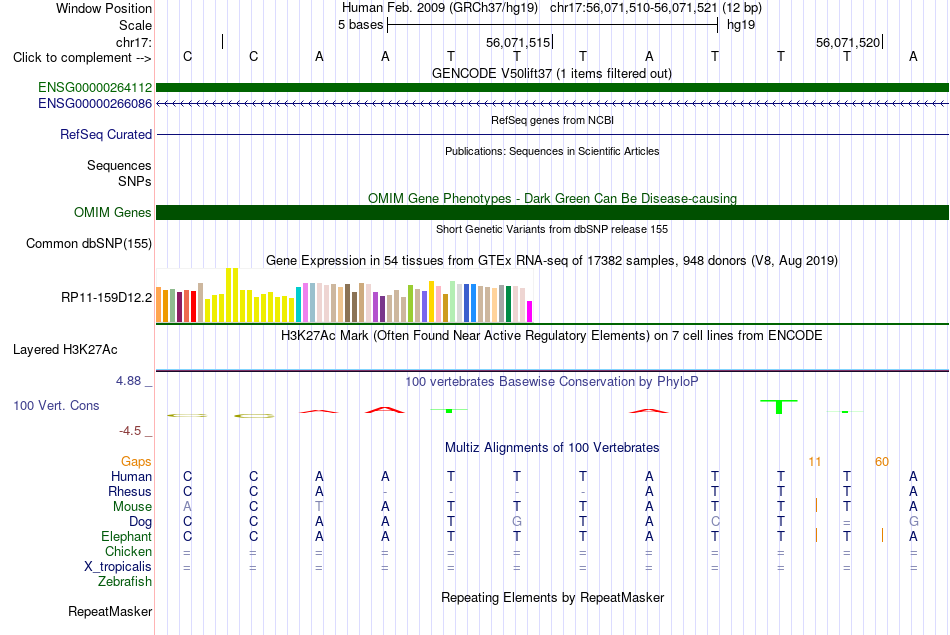Click the RefSeq Curated blue intron line

point(552,135)
